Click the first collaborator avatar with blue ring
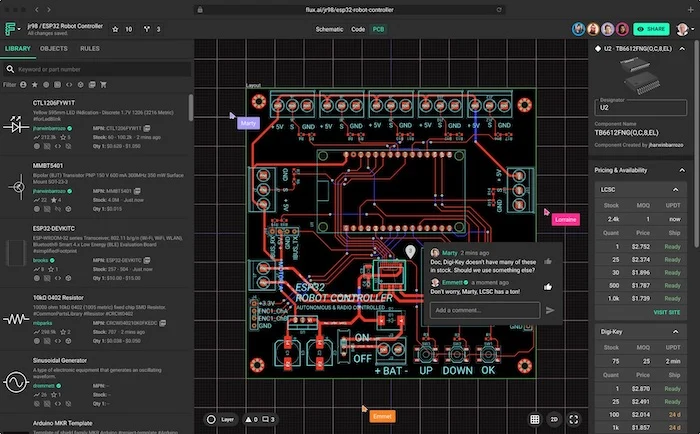700x434 pixels. 578,29
